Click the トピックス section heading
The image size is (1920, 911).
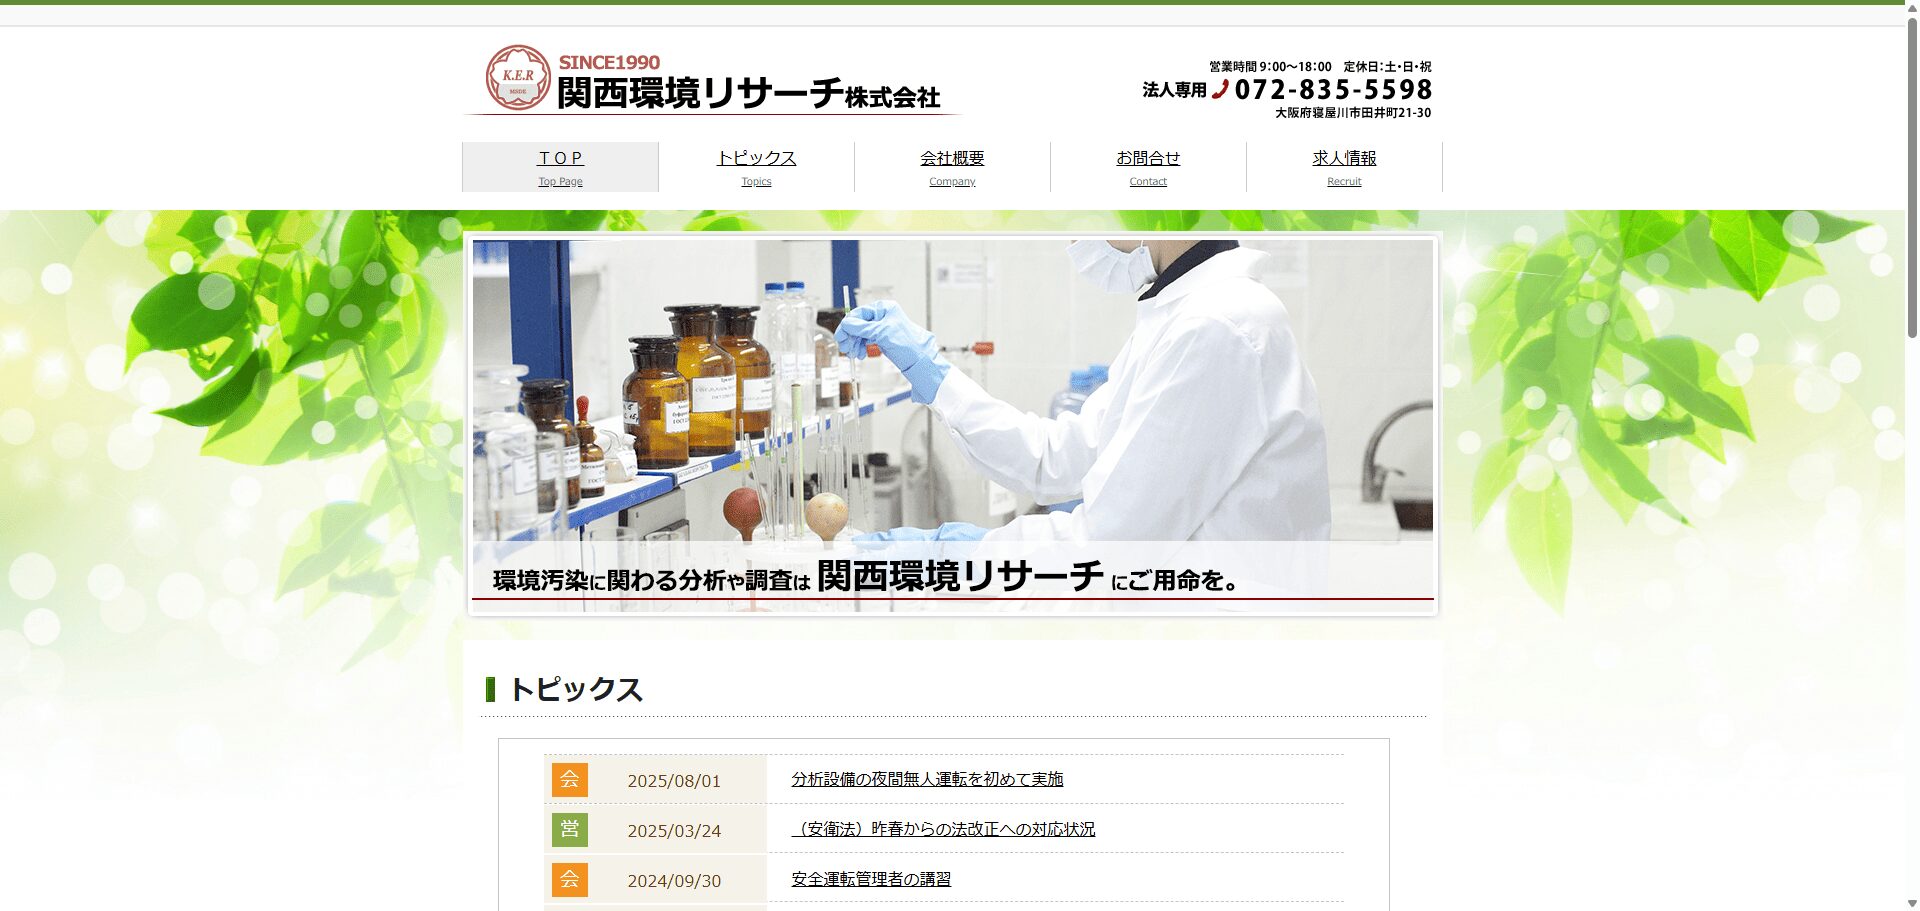point(576,690)
